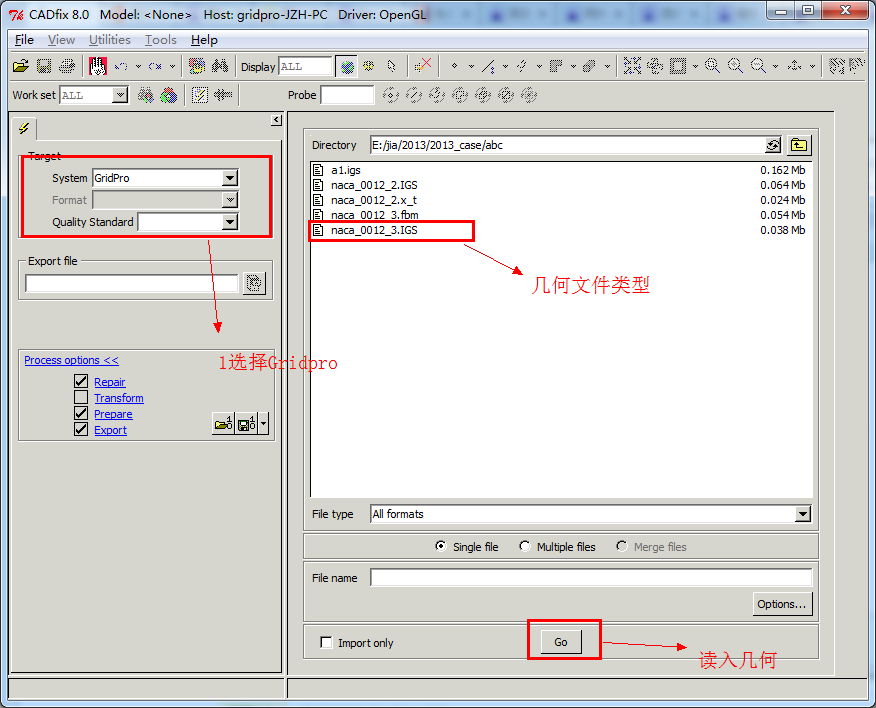Select the Multiple files radio button

[x=524, y=547]
